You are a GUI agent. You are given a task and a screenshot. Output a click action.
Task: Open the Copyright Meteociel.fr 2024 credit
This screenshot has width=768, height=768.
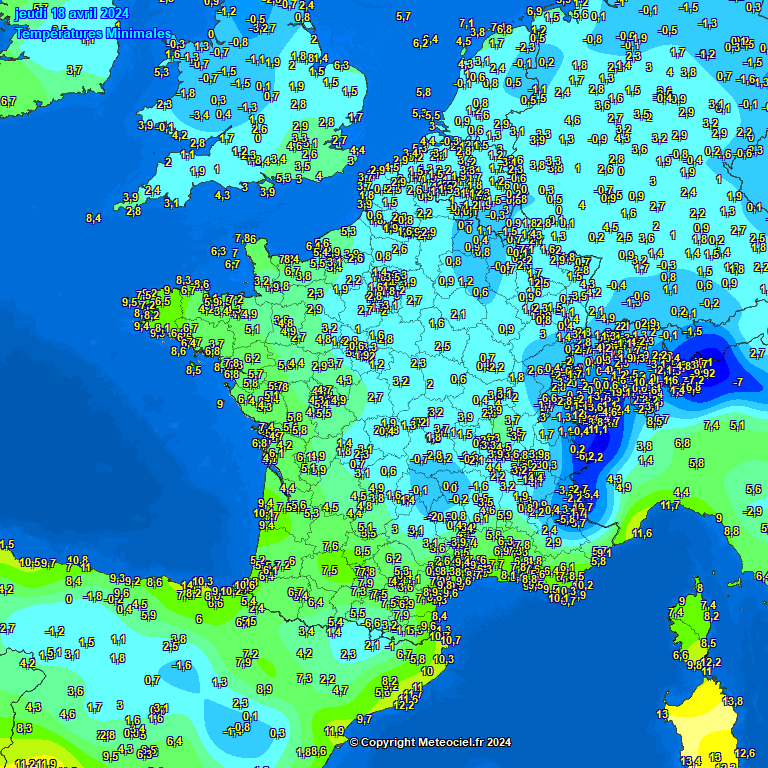click(x=430, y=742)
